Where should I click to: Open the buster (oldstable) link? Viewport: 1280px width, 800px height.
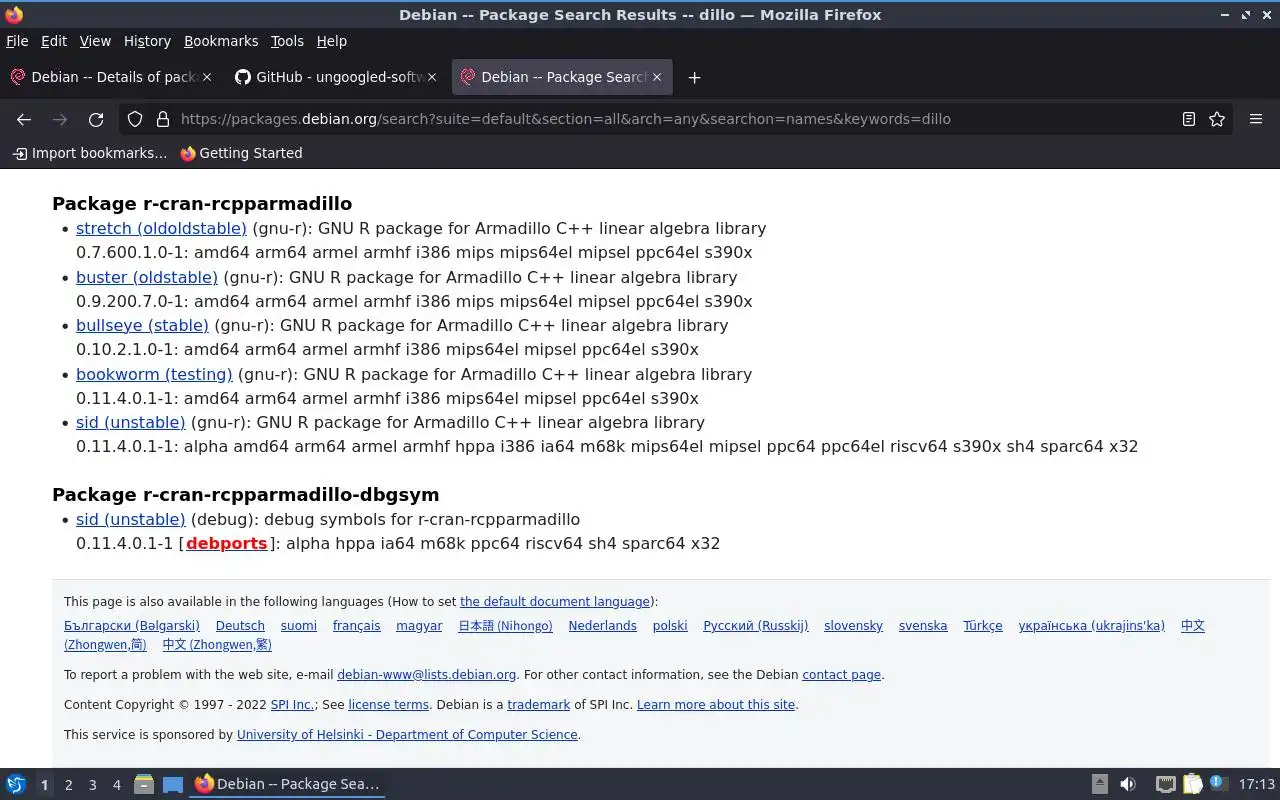[x=147, y=277]
